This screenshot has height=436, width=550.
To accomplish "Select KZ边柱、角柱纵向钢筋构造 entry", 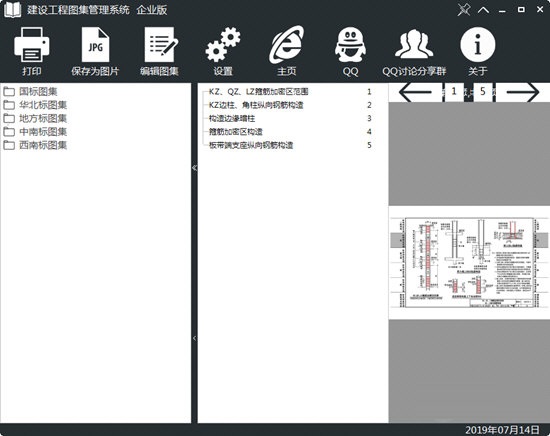I will click(256, 105).
